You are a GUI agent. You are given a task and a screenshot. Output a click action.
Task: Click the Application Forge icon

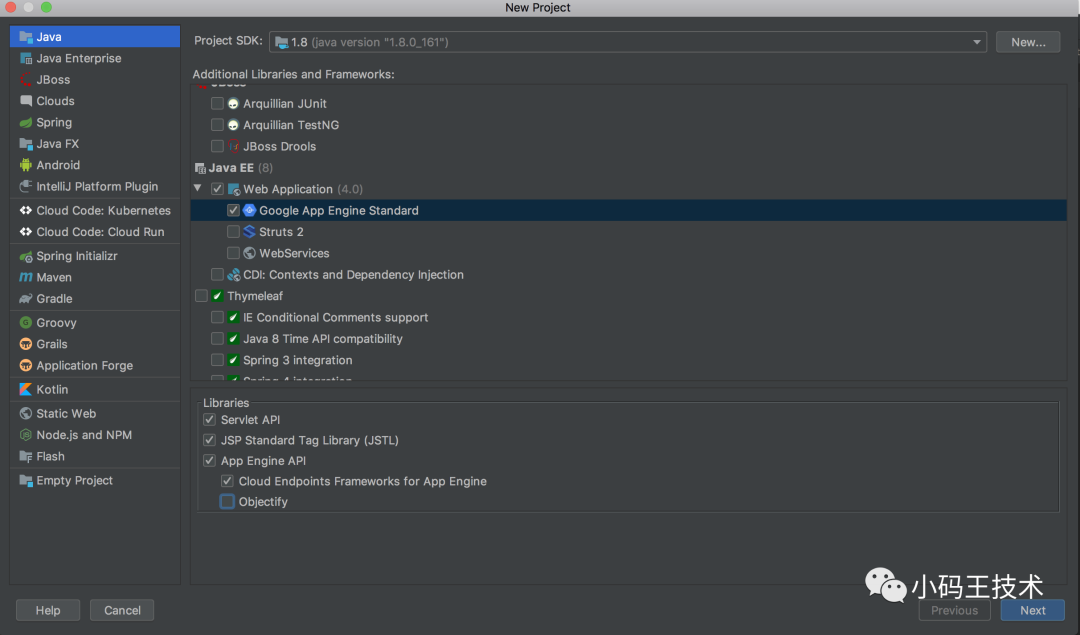click(x=26, y=365)
